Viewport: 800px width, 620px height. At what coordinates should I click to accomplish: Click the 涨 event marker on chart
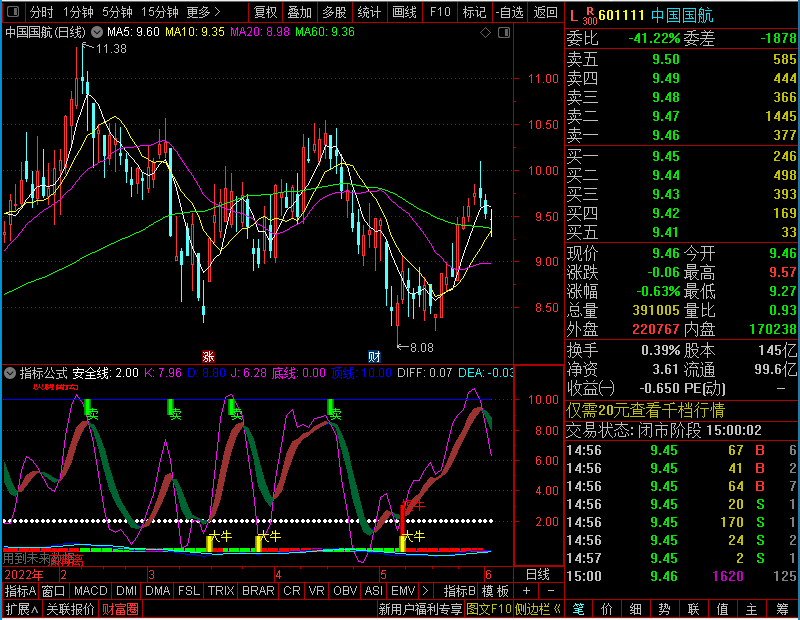tap(208, 356)
